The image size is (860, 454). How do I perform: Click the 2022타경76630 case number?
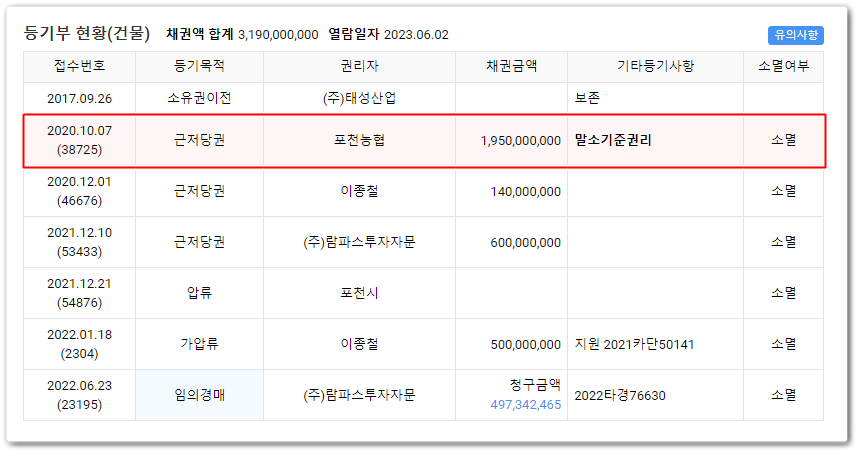pos(620,395)
